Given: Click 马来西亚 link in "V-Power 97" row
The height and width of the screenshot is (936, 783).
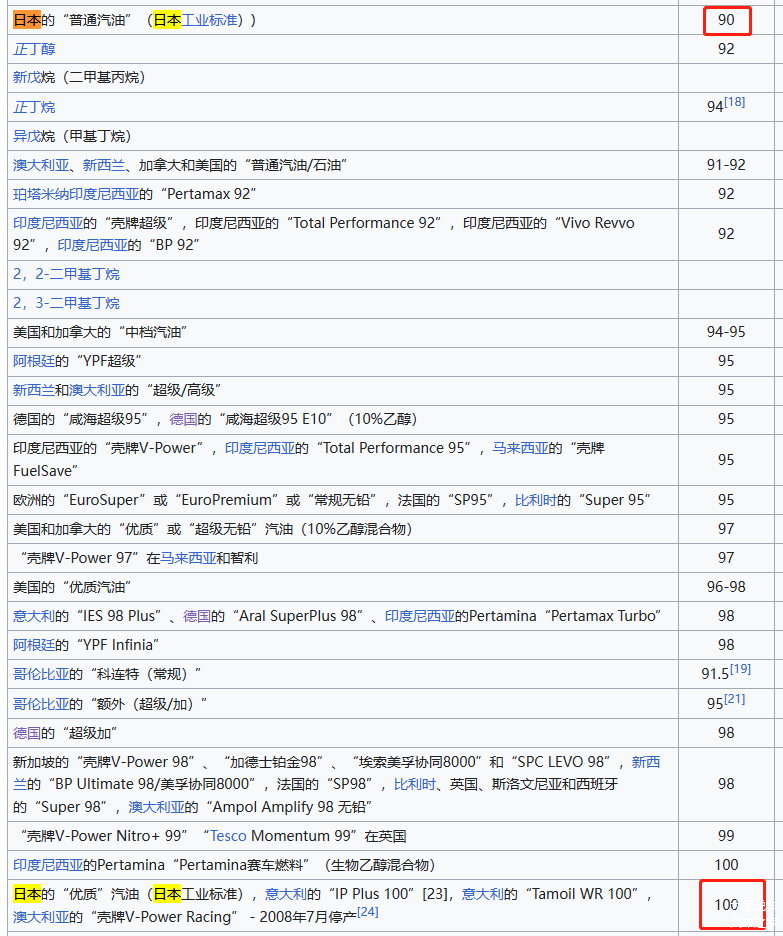Looking at the screenshot, I should [188, 558].
